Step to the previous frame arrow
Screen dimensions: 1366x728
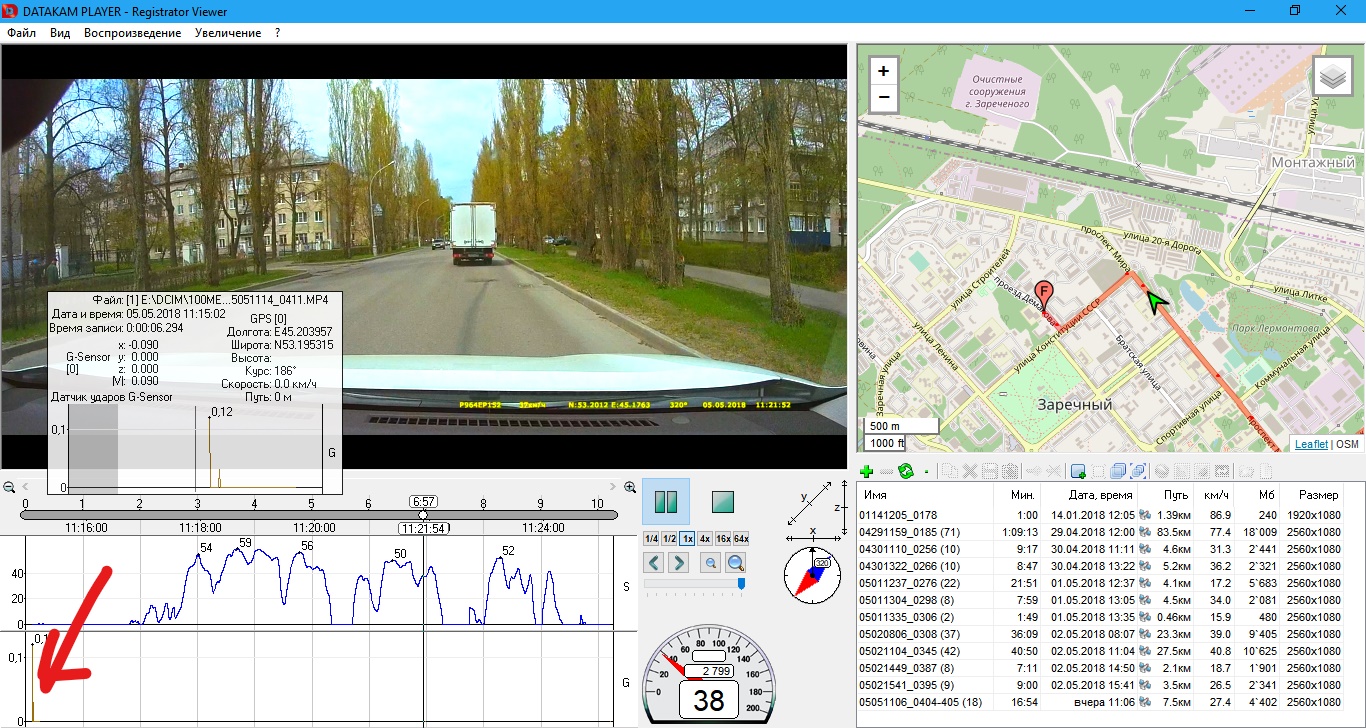tap(654, 563)
